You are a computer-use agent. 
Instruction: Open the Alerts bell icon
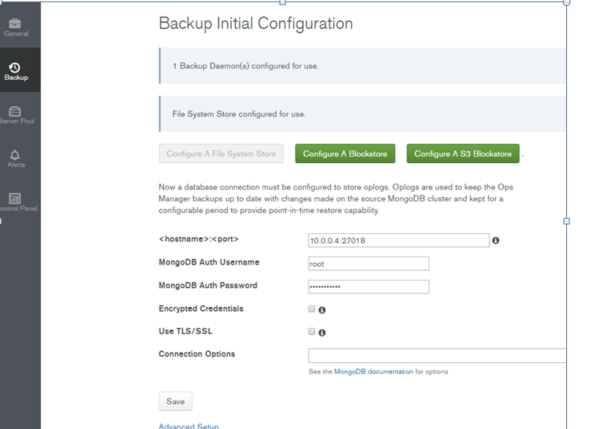pyautogui.click(x=15, y=155)
